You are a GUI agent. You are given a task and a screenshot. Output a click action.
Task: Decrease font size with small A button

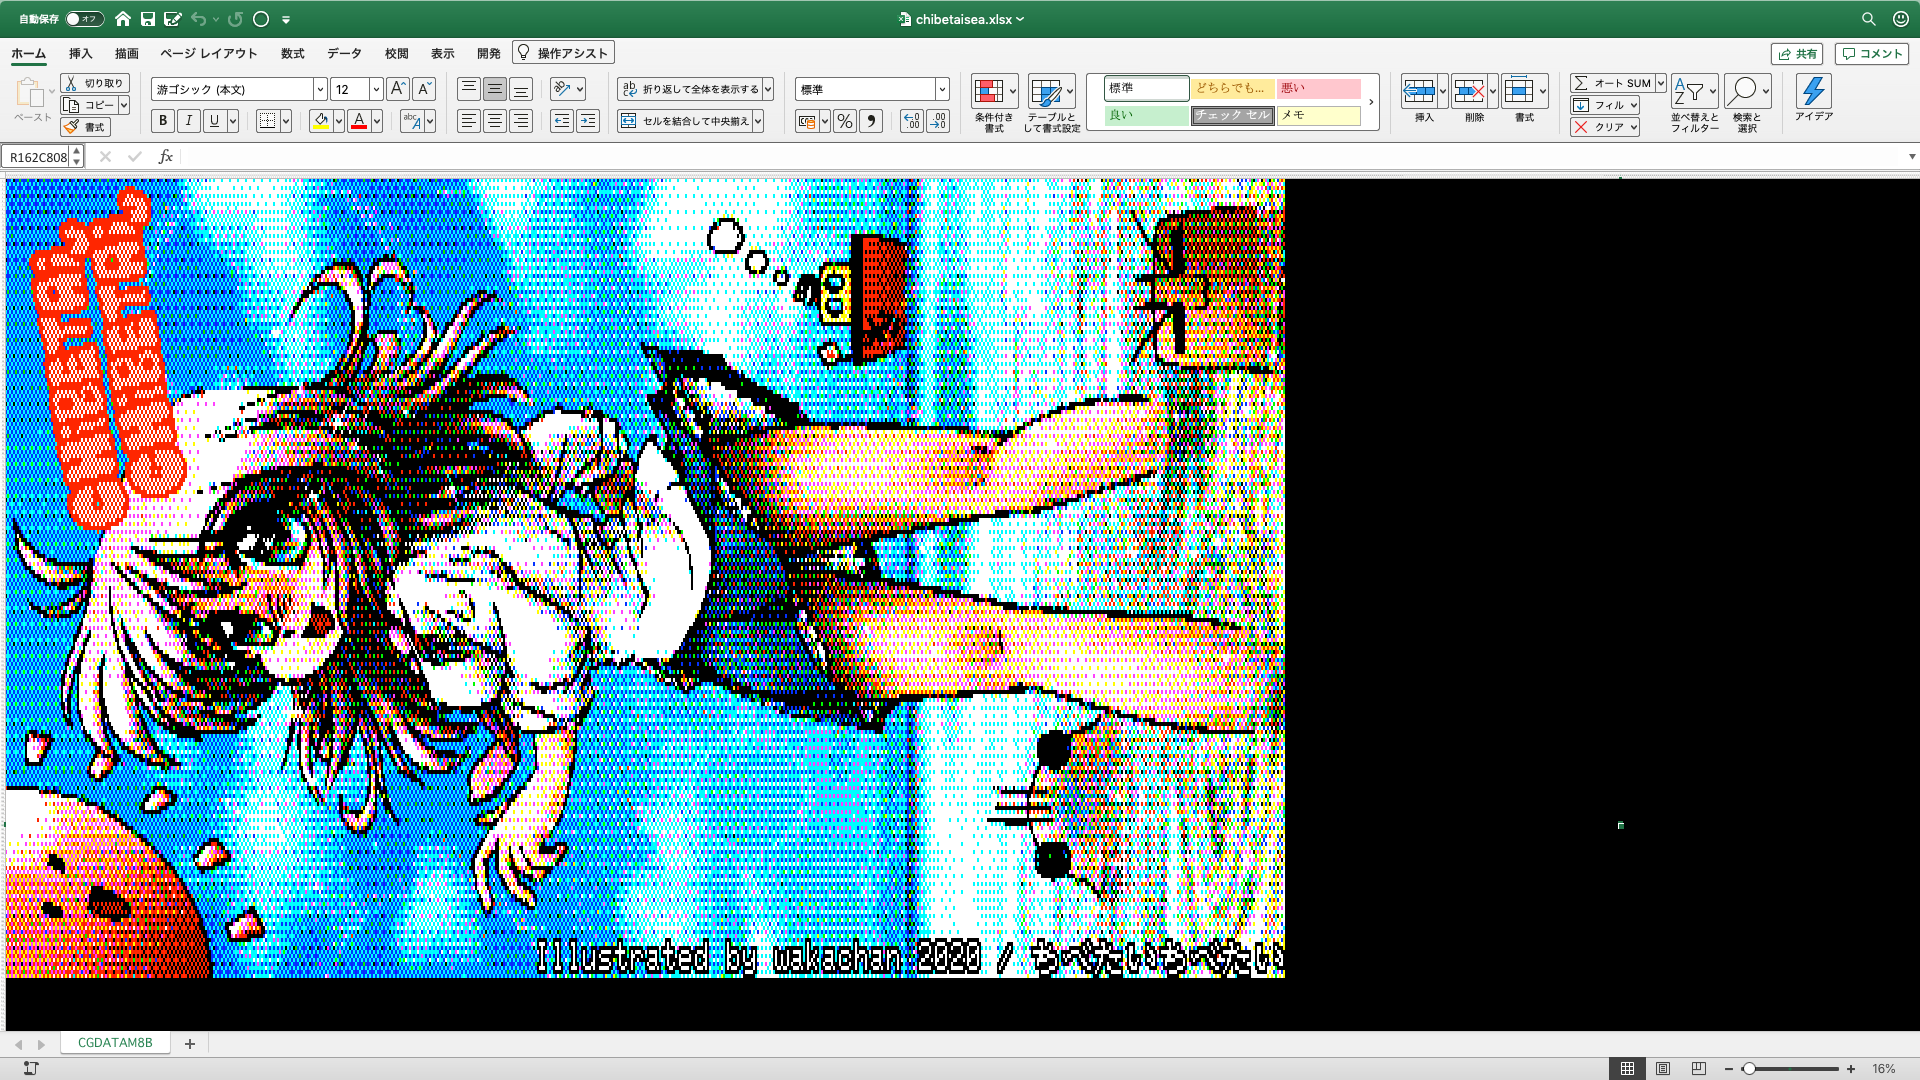[x=424, y=89]
